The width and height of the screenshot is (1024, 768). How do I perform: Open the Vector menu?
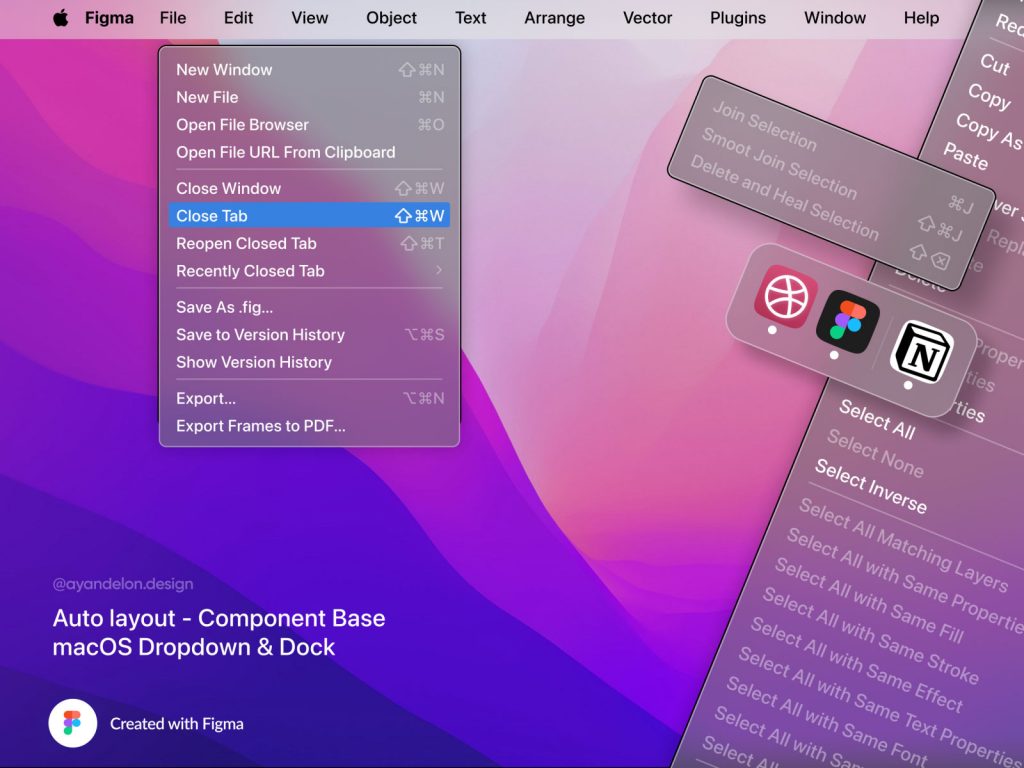pos(647,17)
